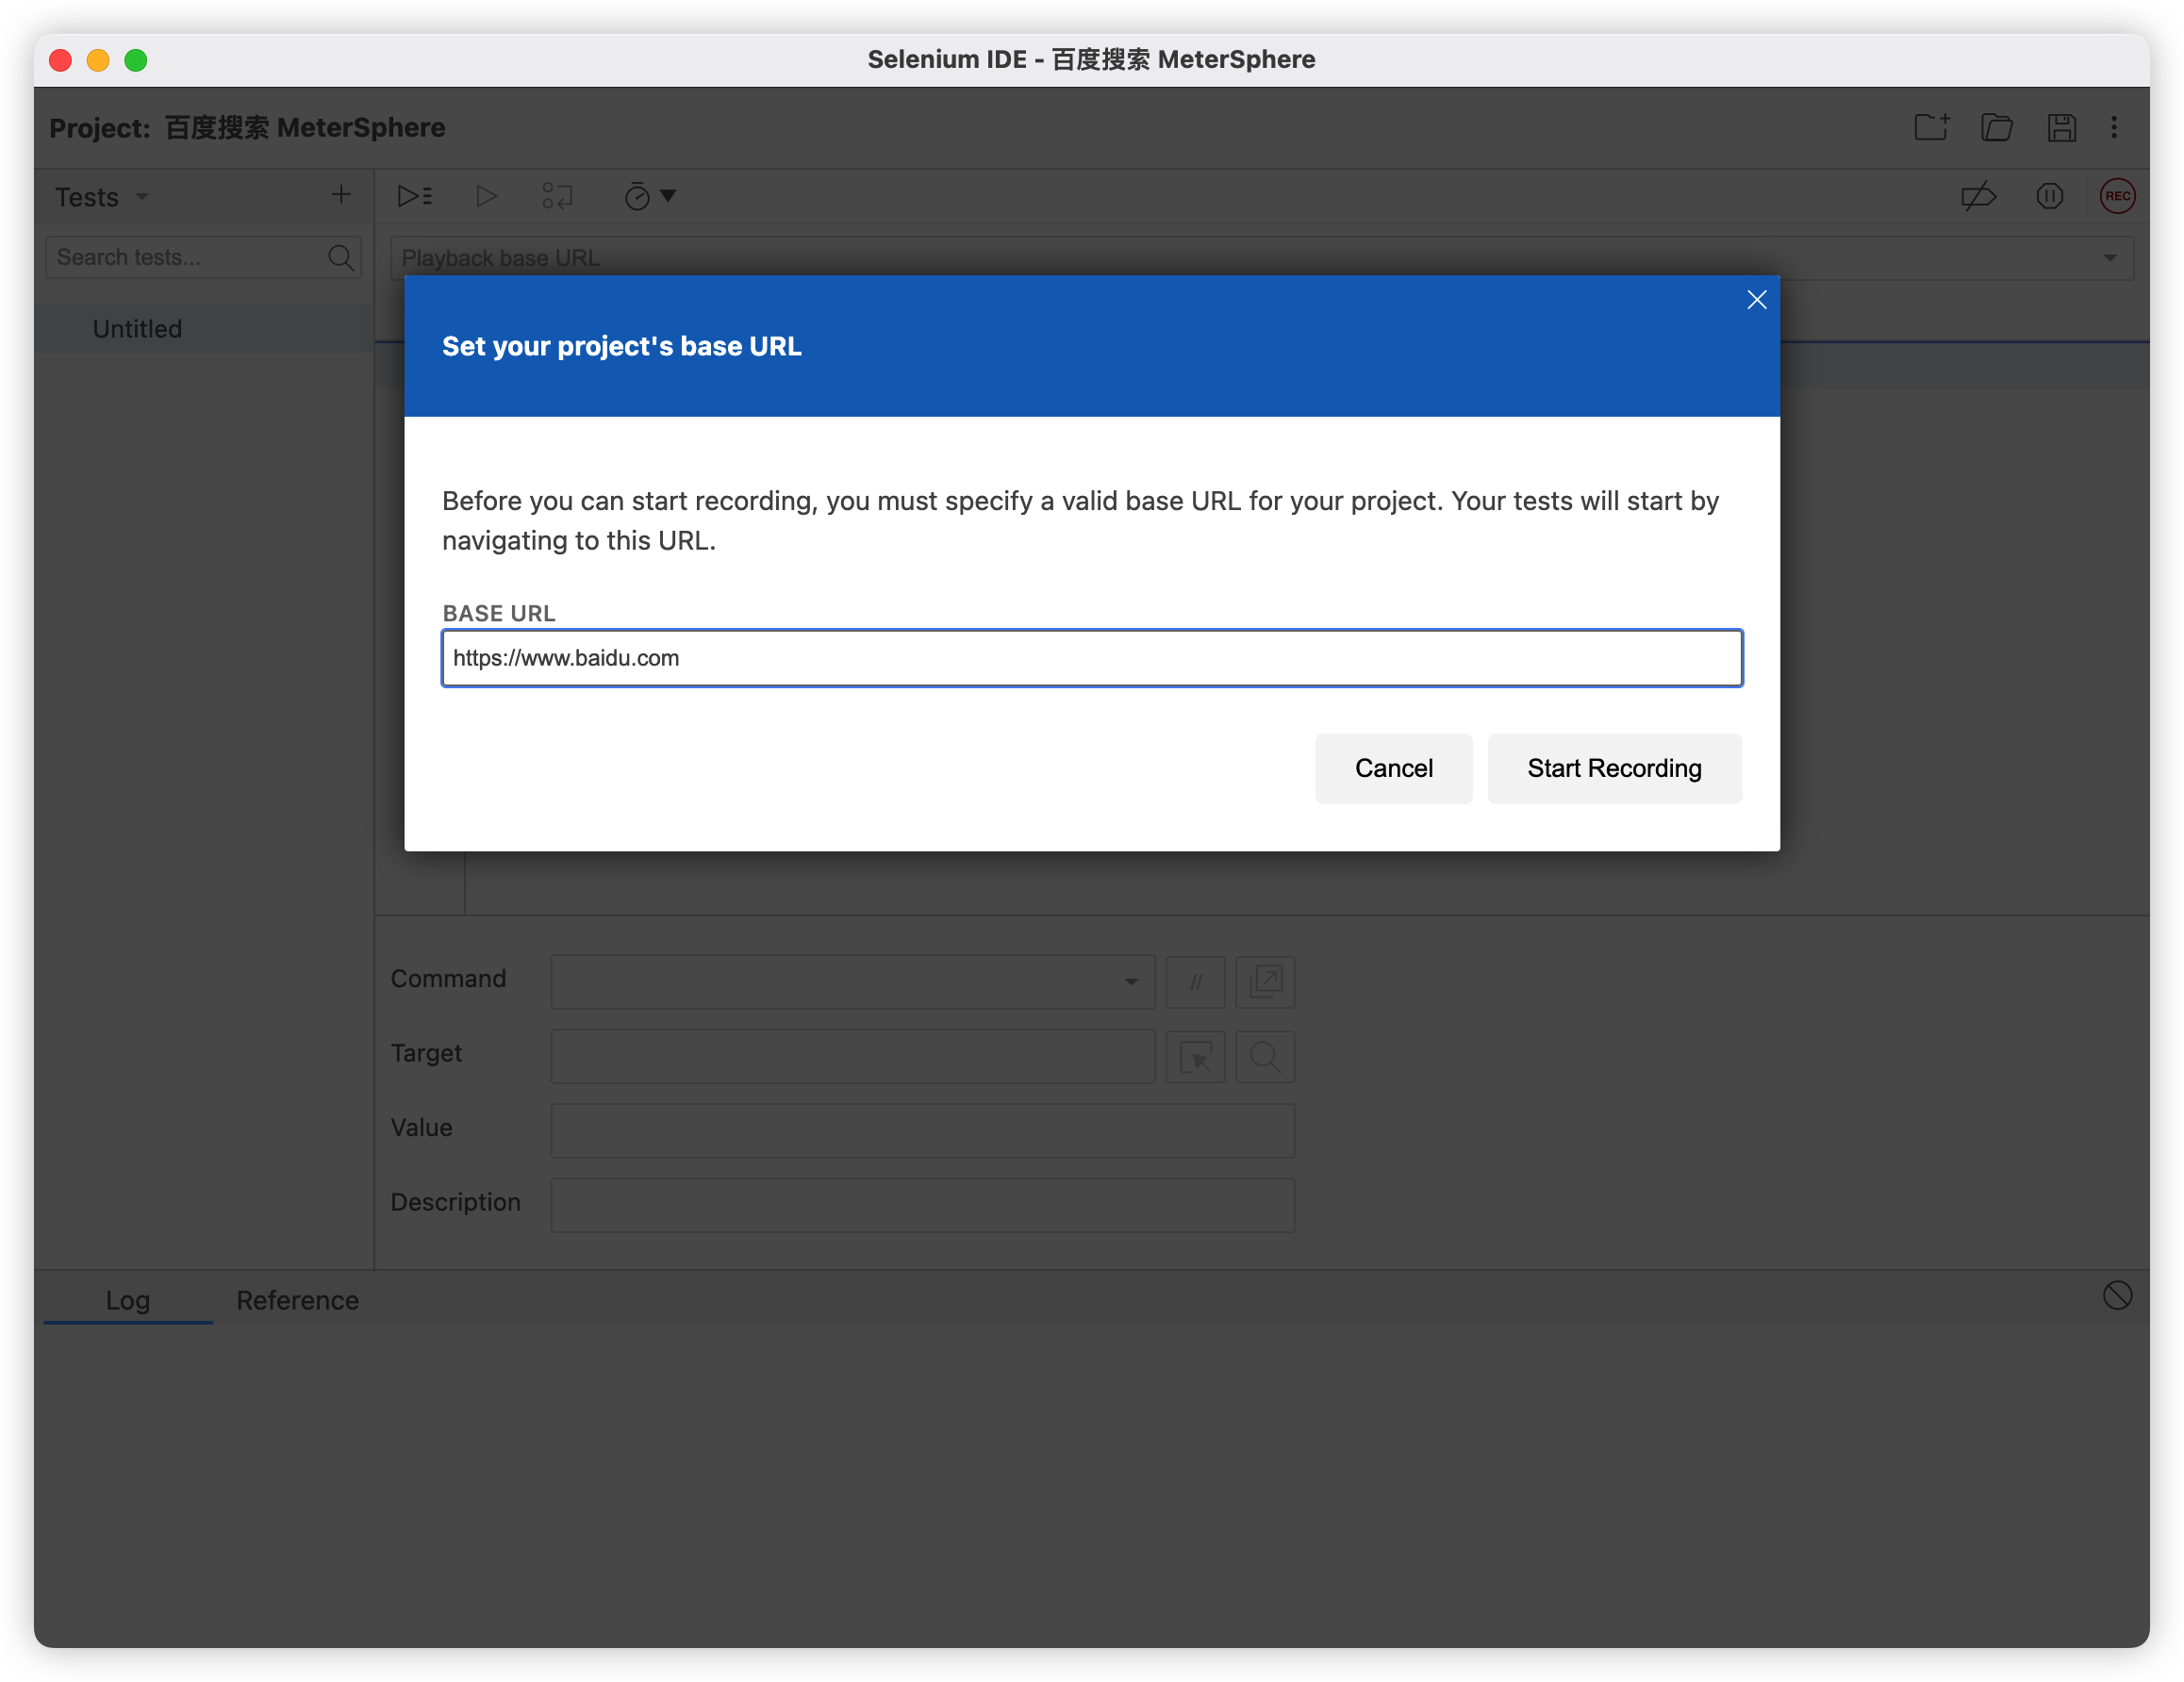Save the current project
Screen dimensions: 2184x1682
tap(2062, 127)
